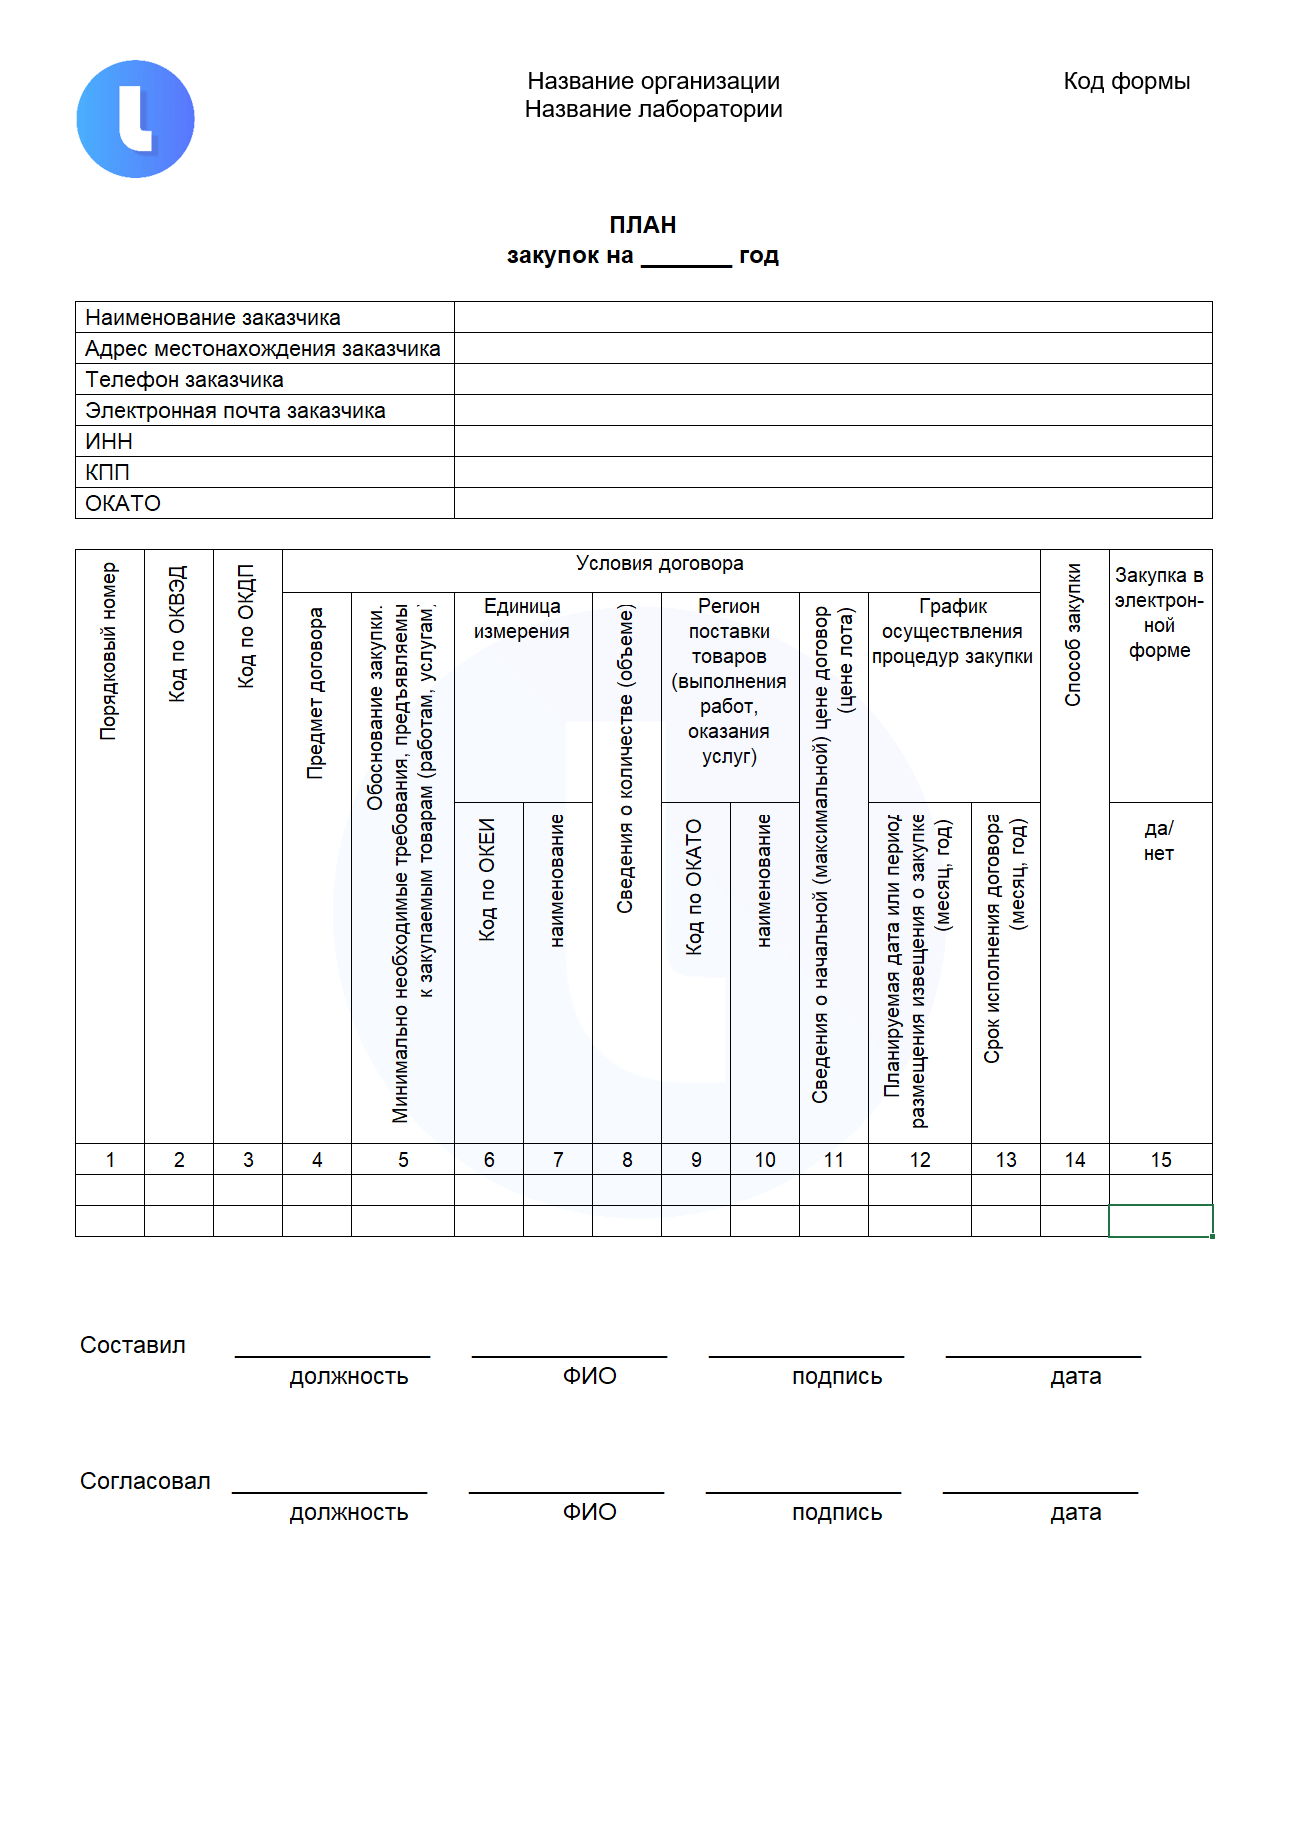Click the 'КПП' label cell

[265, 472]
